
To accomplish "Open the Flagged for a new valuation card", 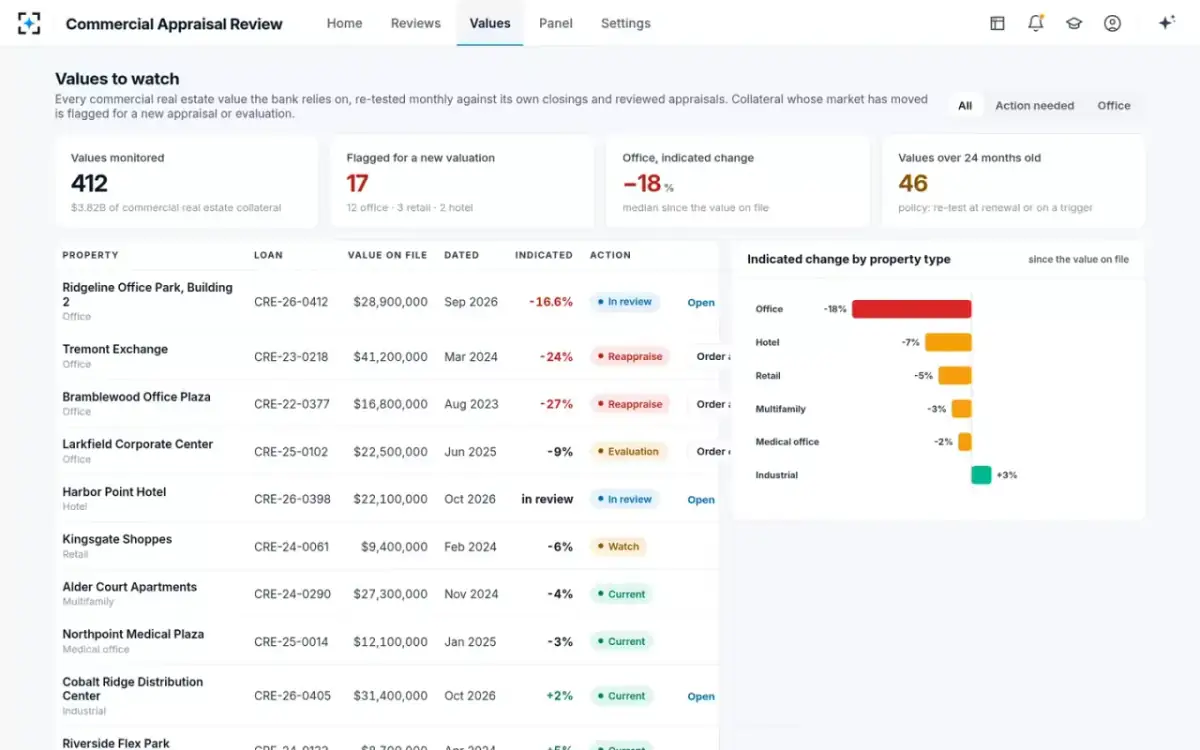I will point(462,182).
